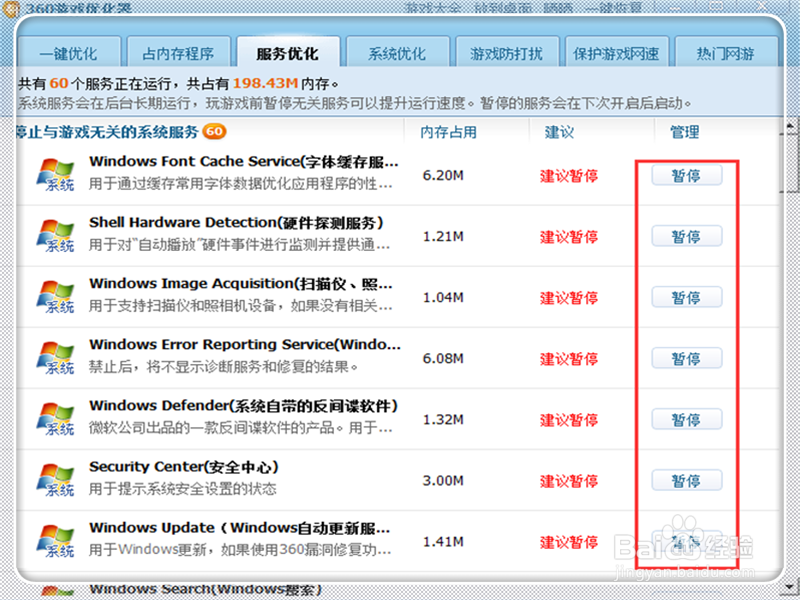
Task: Click 建议暂停 for Security Center
Action: [569, 481]
